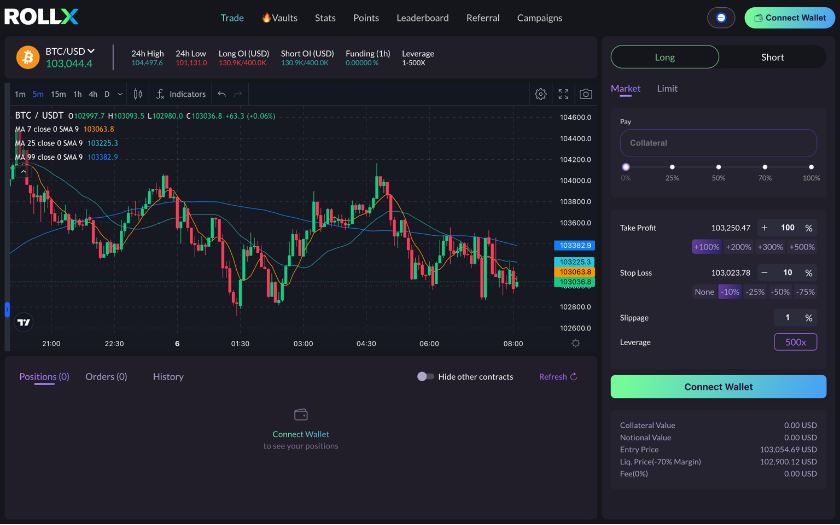The width and height of the screenshot is (840, 525).
Task: Switch to Market order tab
Action: 625,89
